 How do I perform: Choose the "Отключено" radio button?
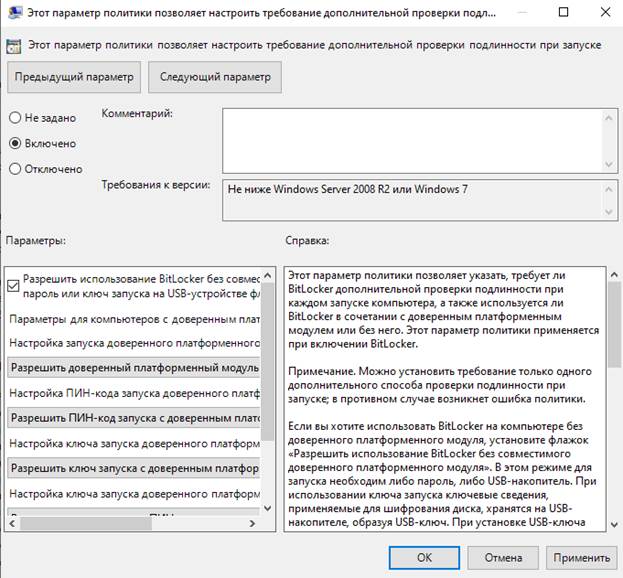(15, 169)
